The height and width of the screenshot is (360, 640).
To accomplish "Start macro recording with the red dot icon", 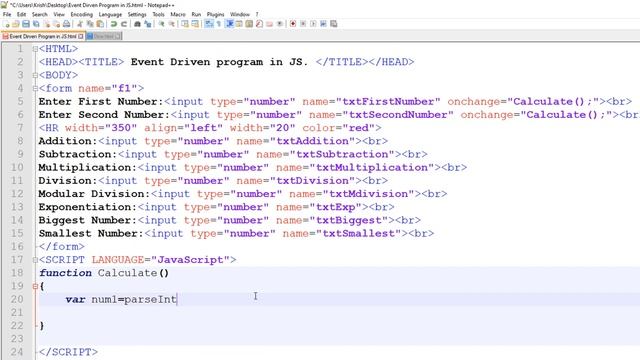I will (x=293, y=24).
